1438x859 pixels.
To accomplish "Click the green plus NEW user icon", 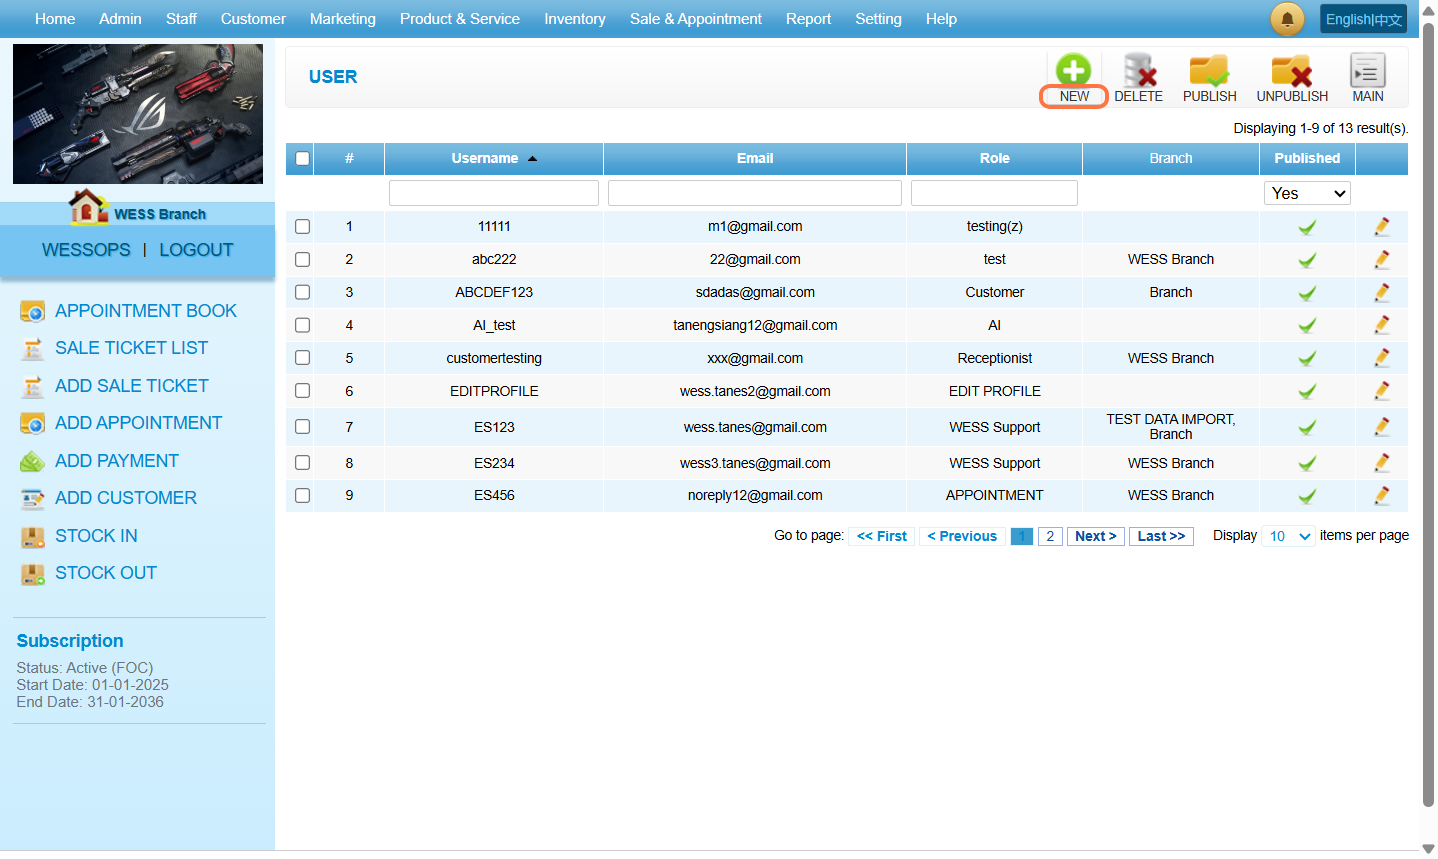I will (x=1073, y=70).
